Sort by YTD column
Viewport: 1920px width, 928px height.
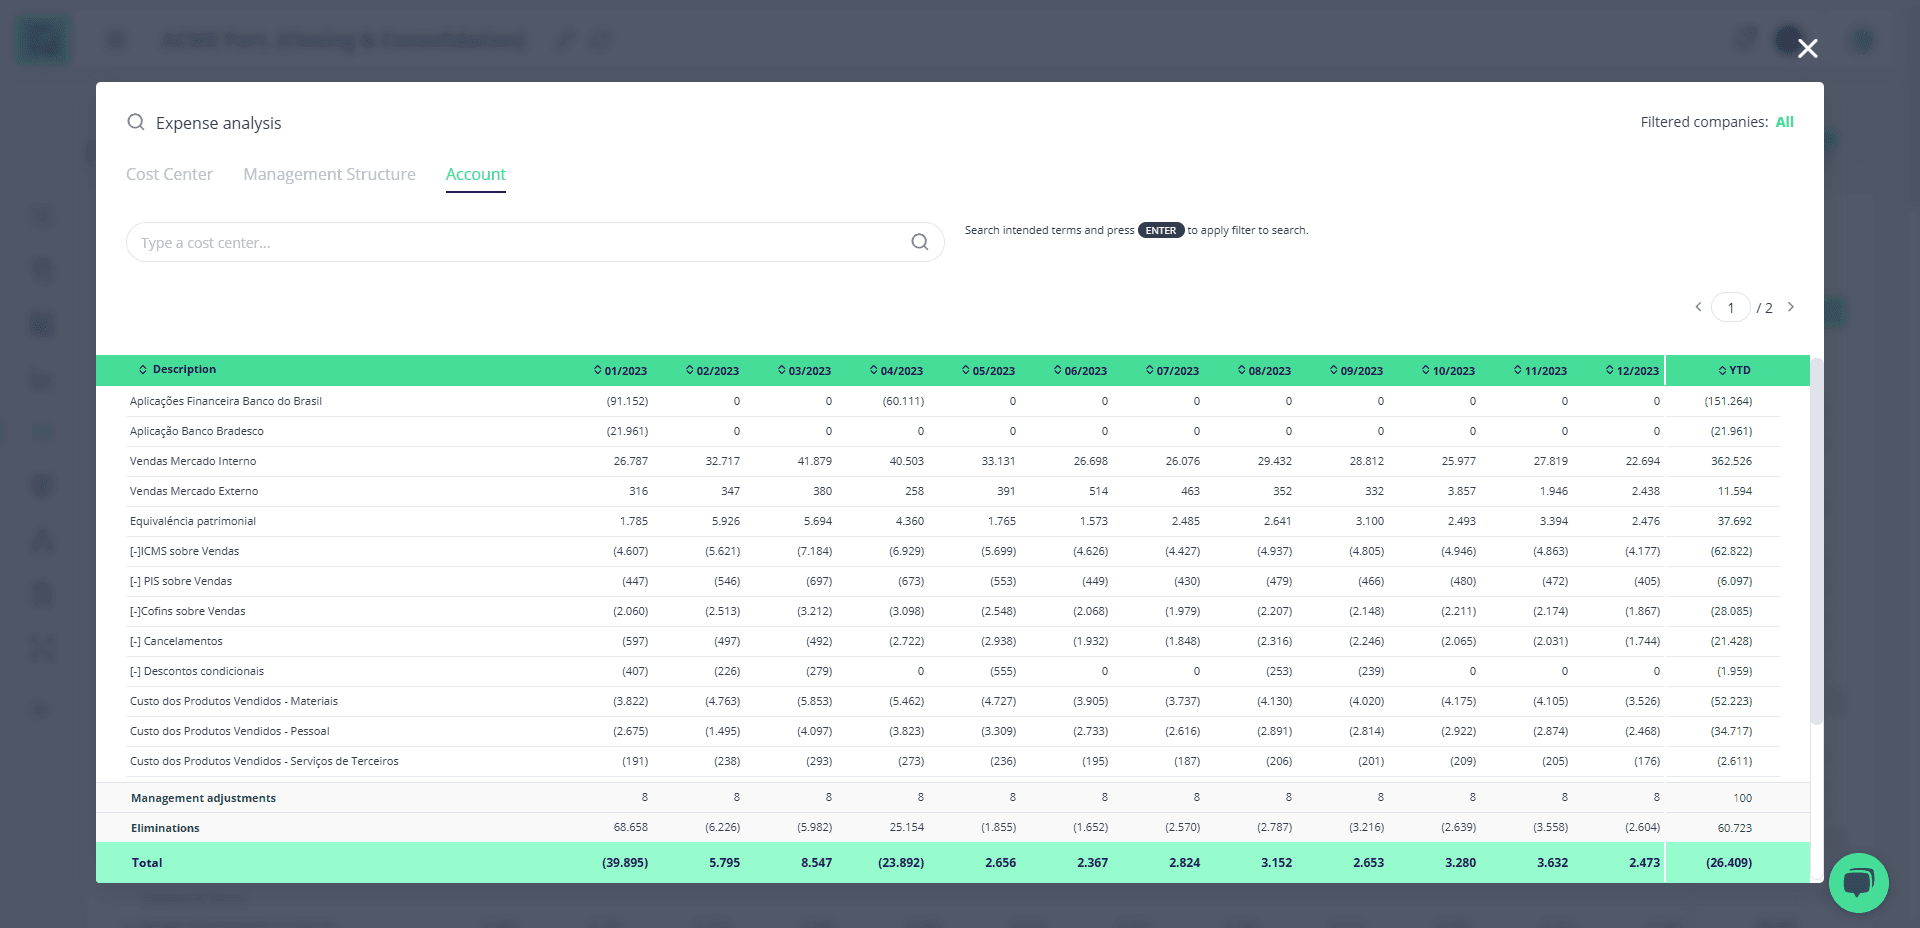[1734, 370]
